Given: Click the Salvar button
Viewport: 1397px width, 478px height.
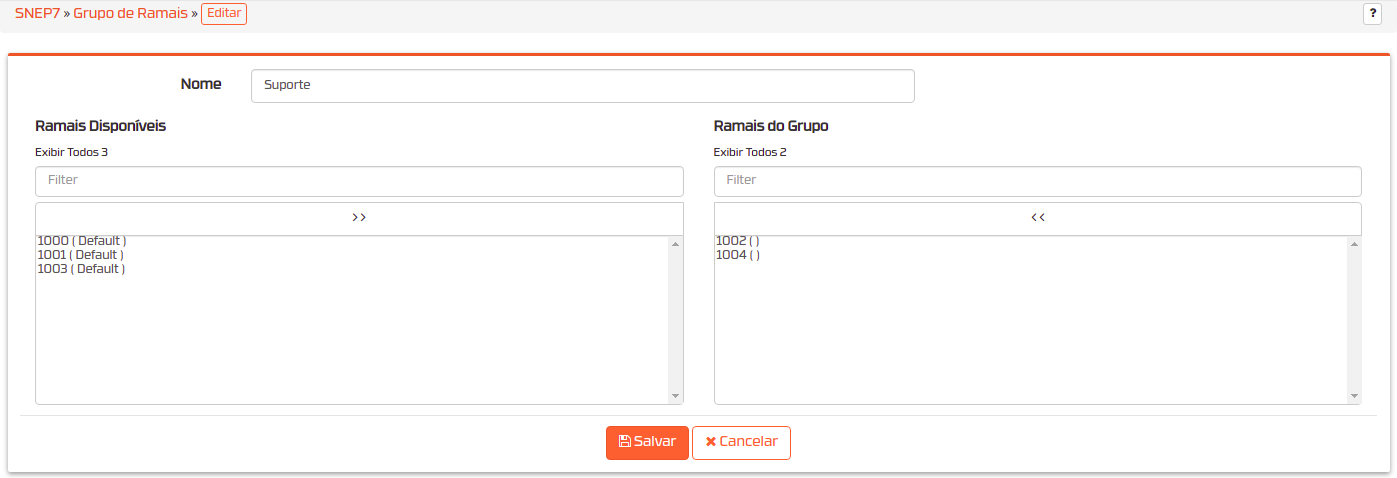Looking at the screenshot, I should [x=647, y=443].
